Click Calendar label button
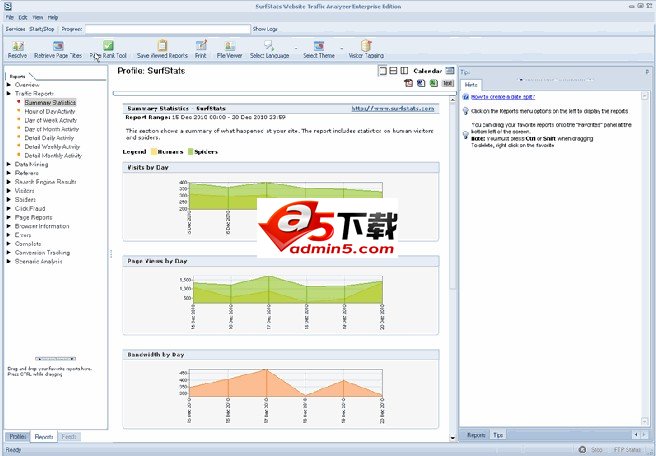The width and height of the screenshot is (656, 456). (x=428, y=71)
